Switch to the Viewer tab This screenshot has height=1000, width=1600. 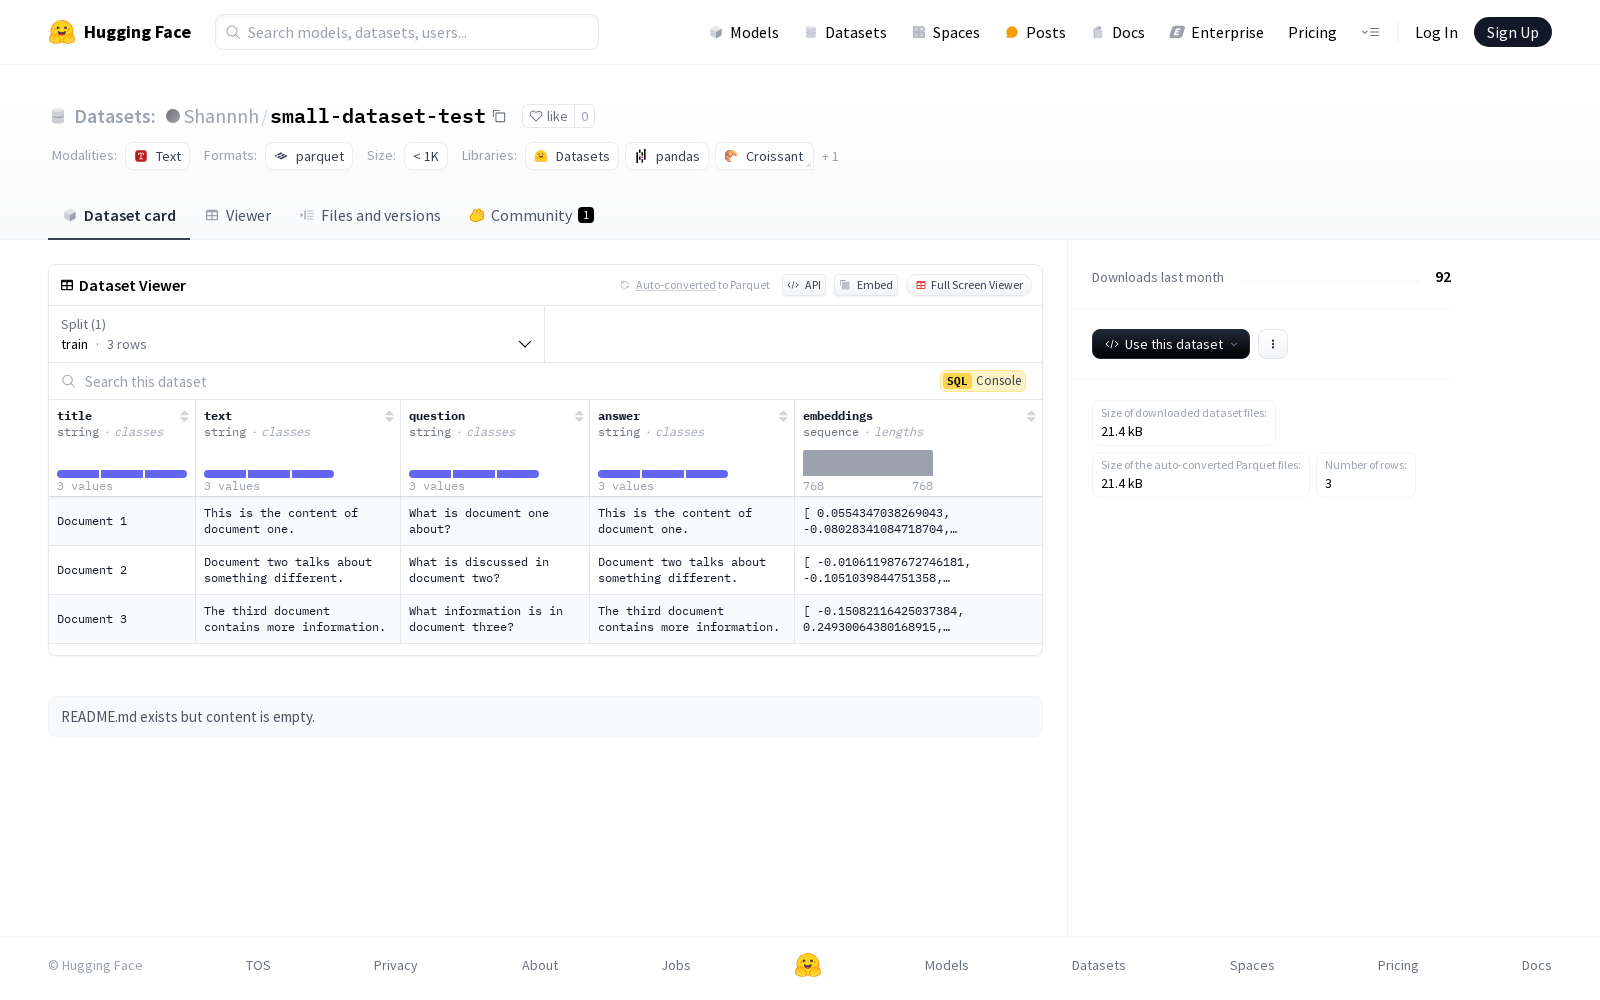coord(238,216)
